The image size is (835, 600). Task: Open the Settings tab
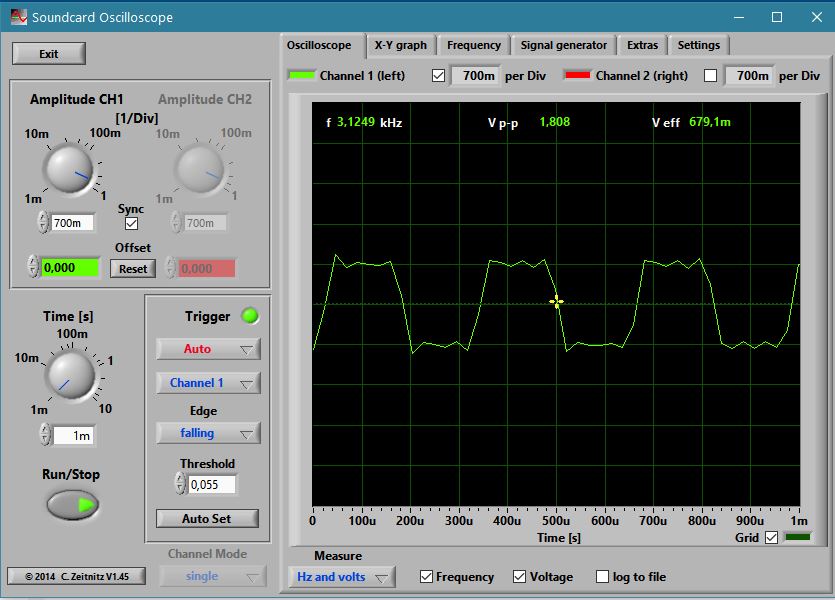[x=699, y=45]
